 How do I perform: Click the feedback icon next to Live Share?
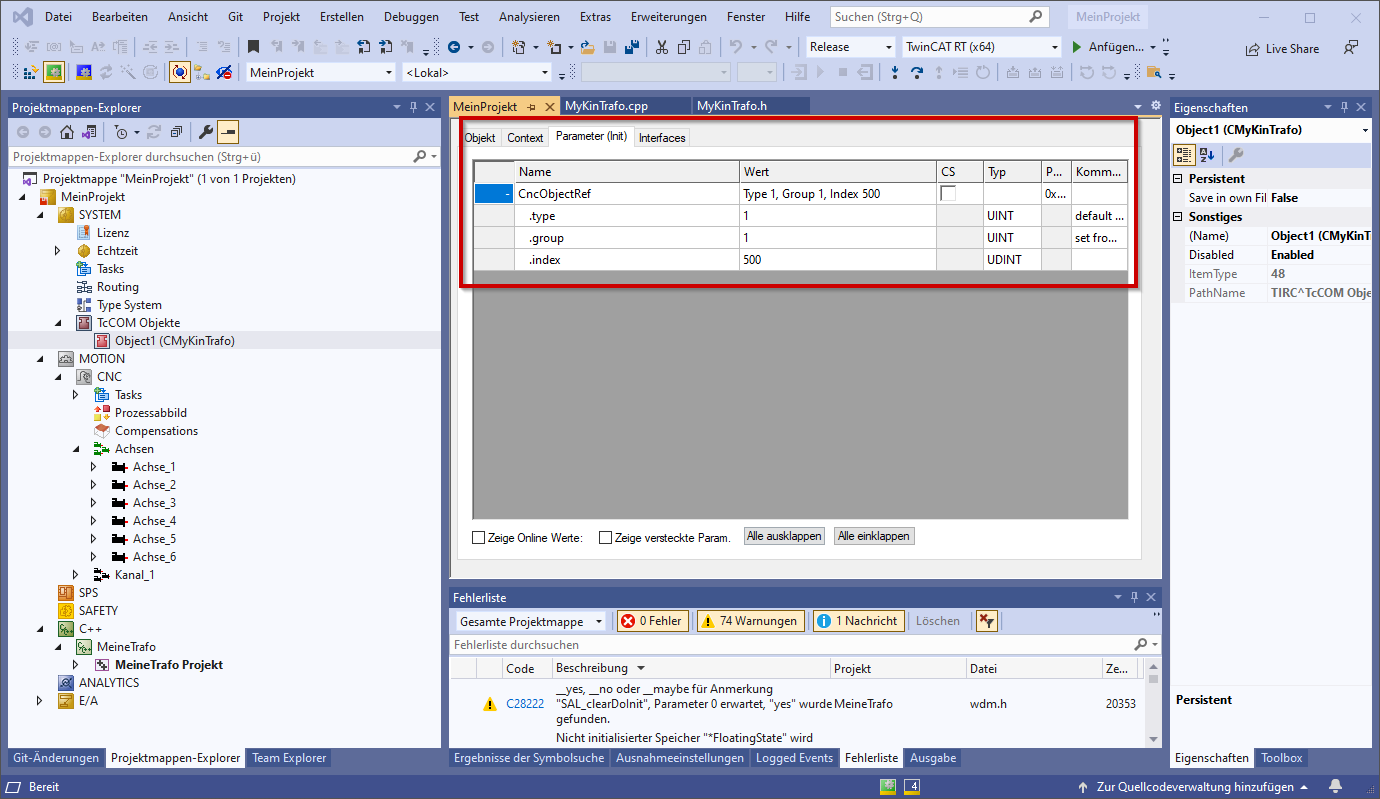pyautogui.click(x=1351, y=48)
